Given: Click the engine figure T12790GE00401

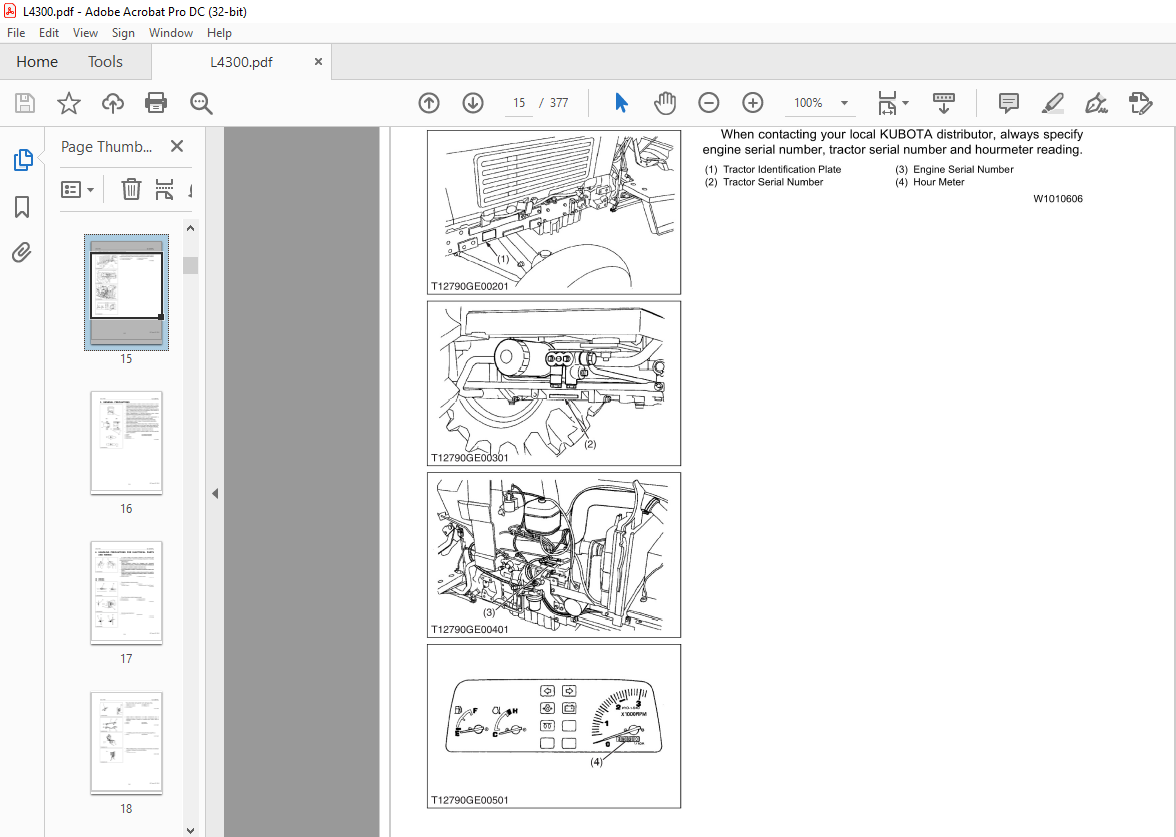Looking at the screenshot, I should [554, 555].
